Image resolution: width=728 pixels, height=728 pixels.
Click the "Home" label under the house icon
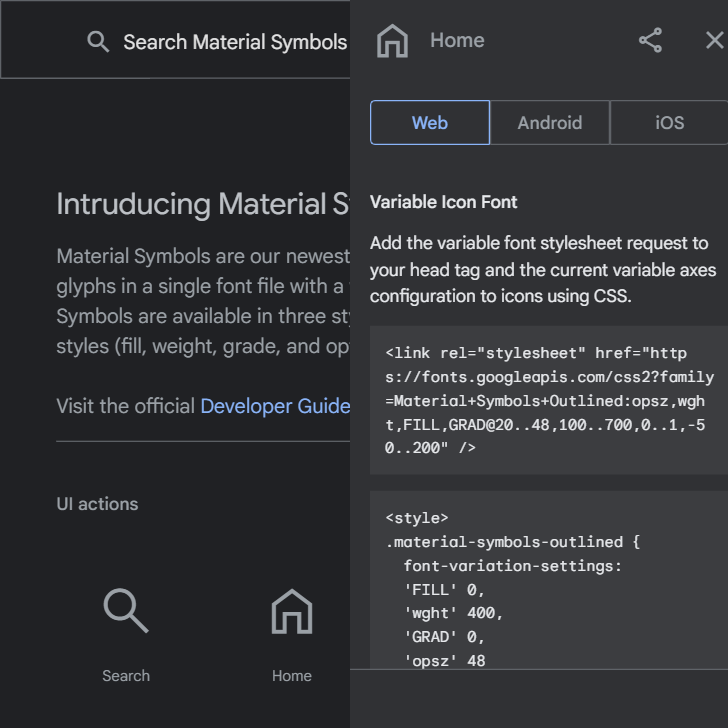tap(292, 676)
